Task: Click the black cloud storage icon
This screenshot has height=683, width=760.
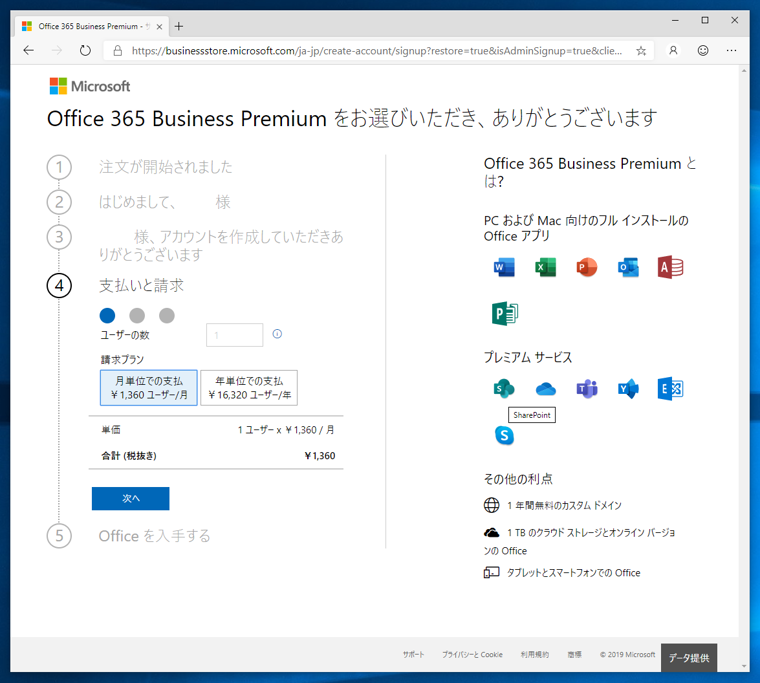Action: tap(491, 532)
